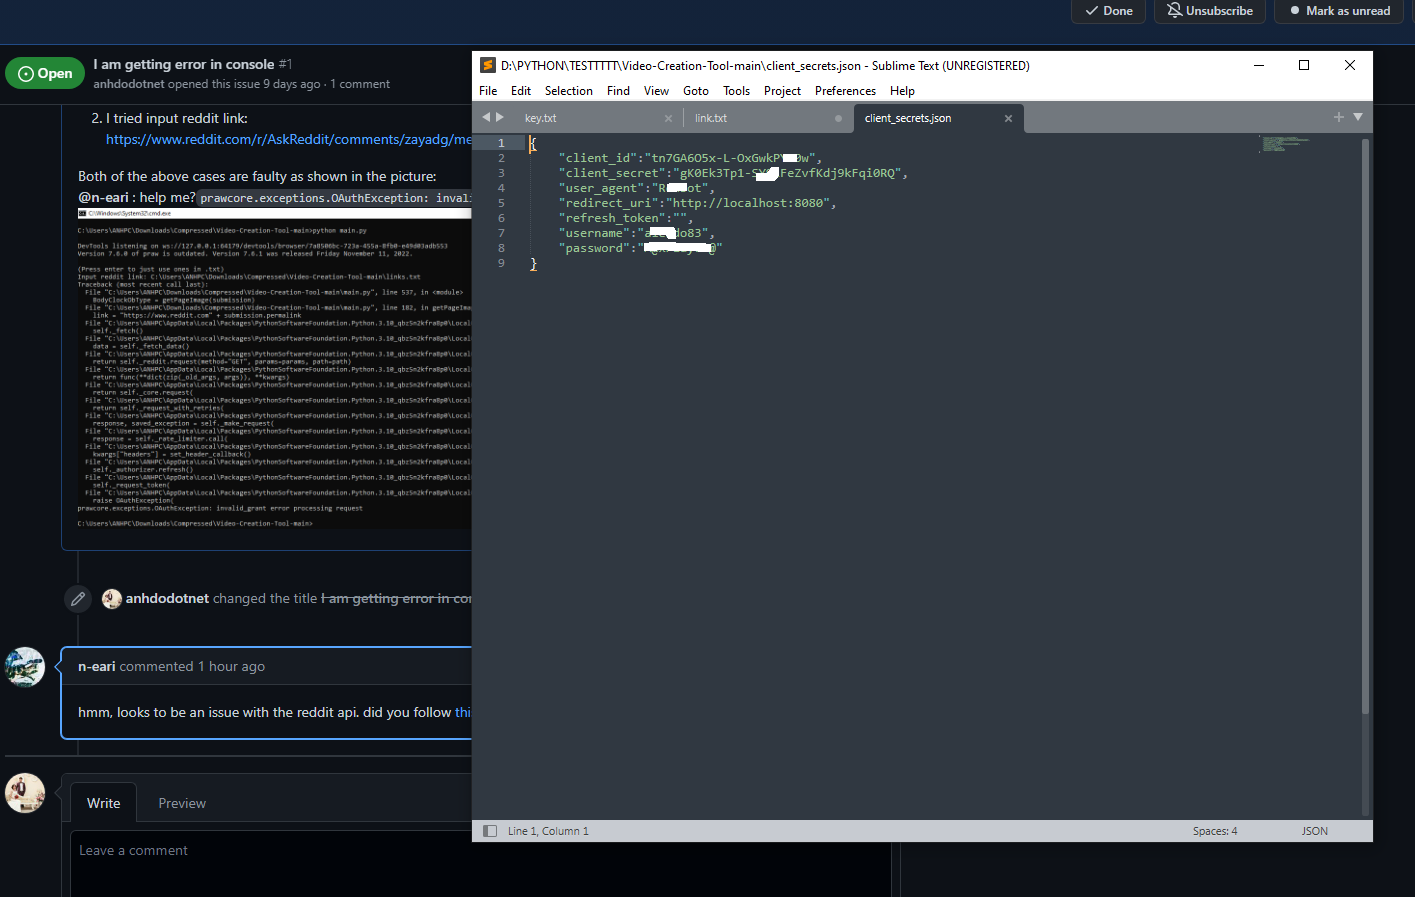Open a new tab with the plus icon
This screenshot has height=897, width=1415.
[1338, 117]
